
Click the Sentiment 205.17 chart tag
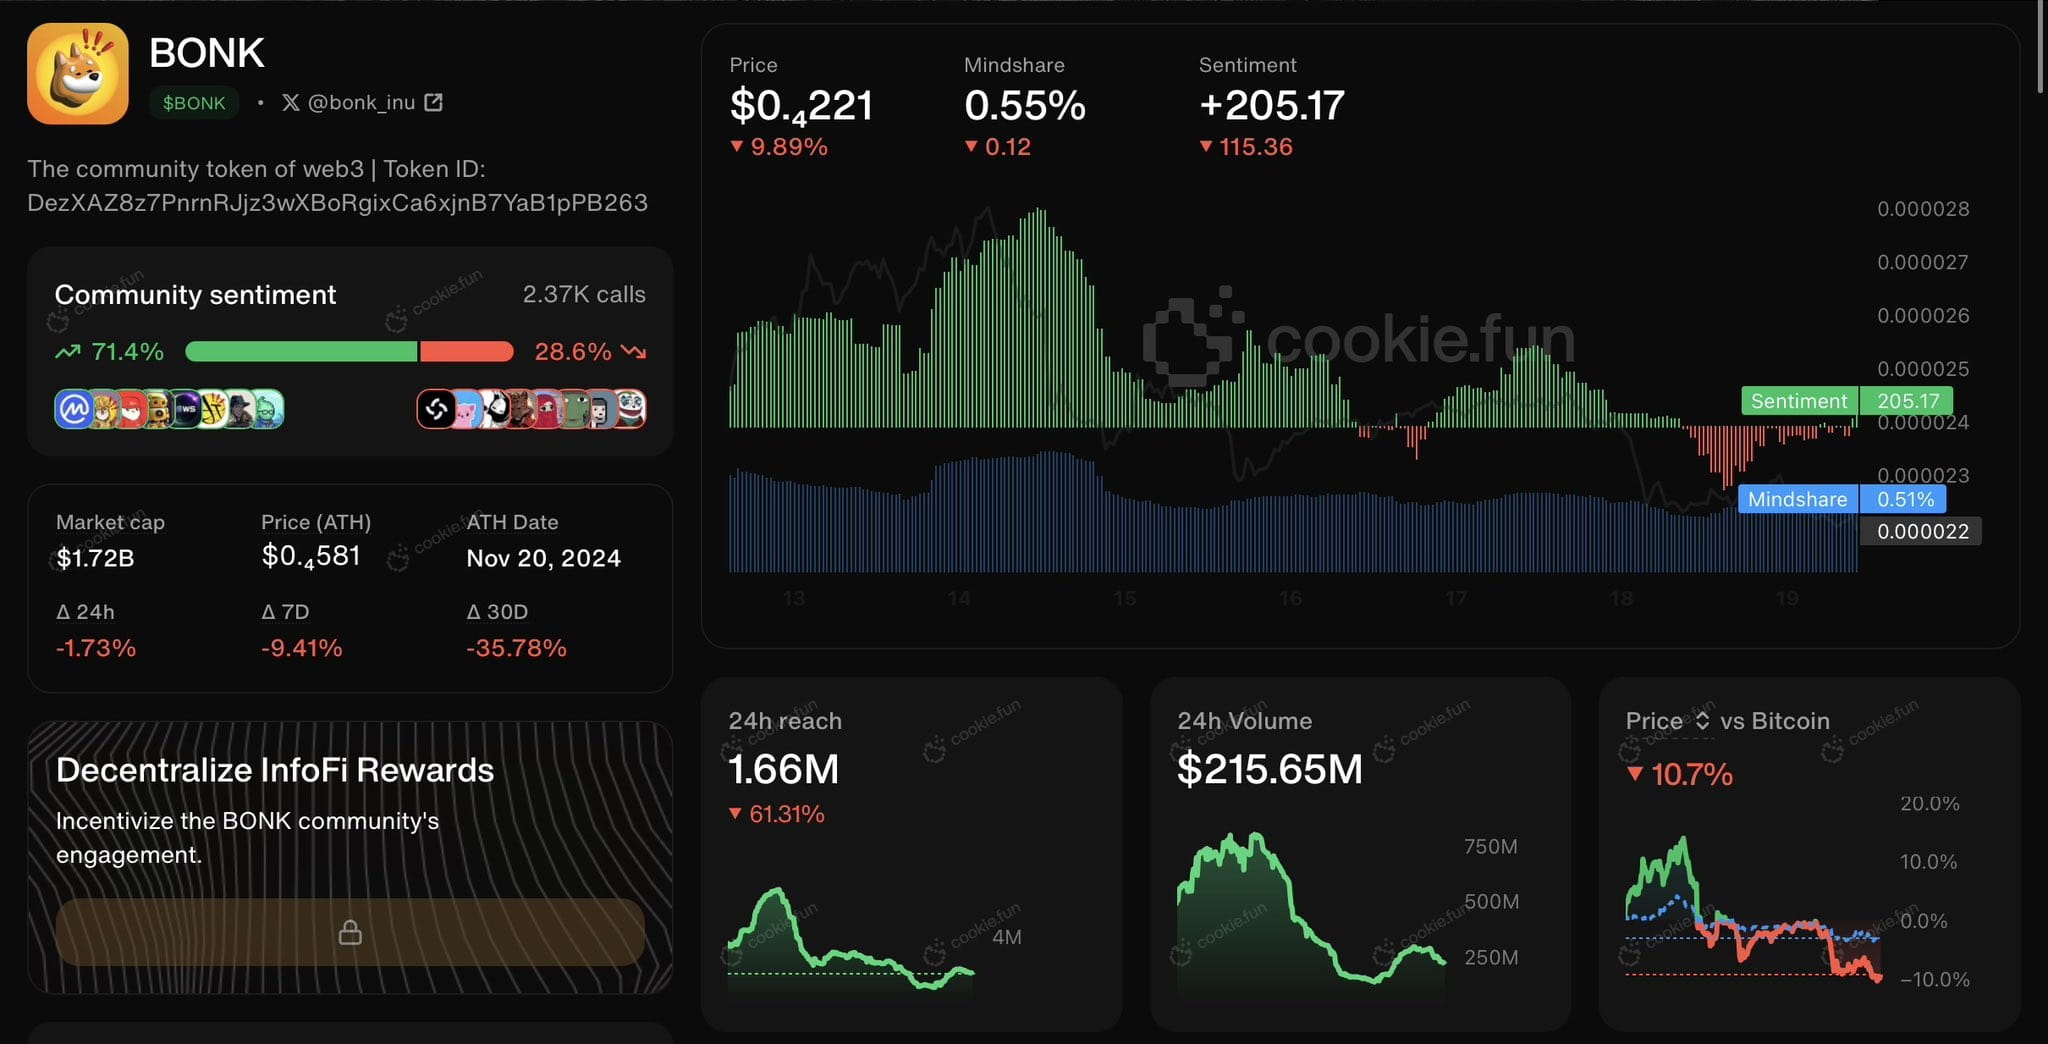tap(1846, 401)
